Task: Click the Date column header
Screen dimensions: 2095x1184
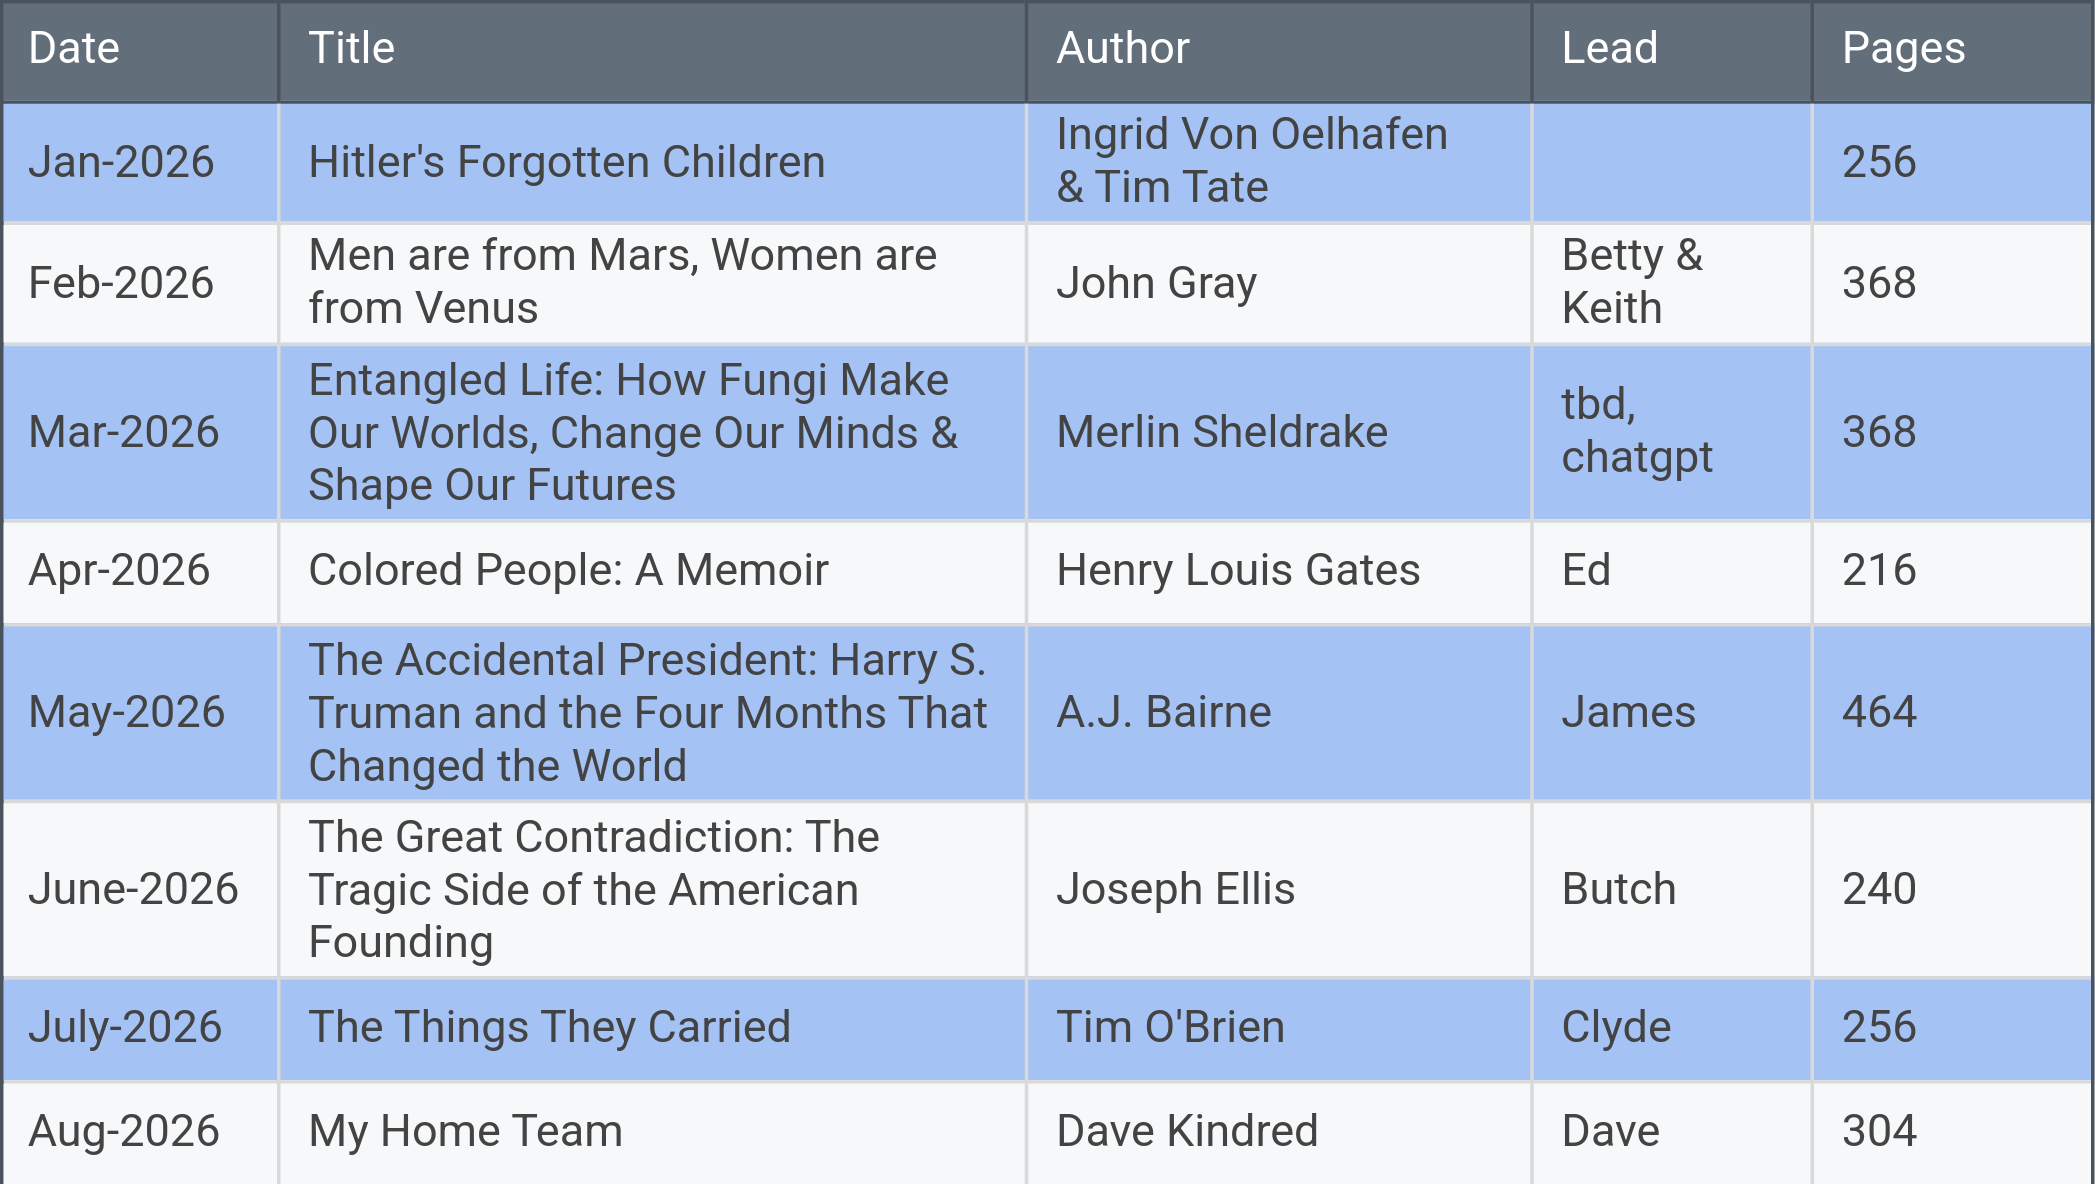Action: coord(74,48)
